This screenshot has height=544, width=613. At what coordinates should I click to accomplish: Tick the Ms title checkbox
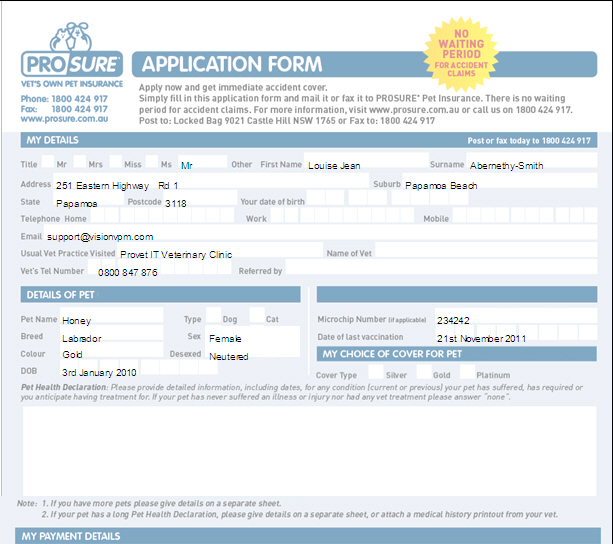click(x=152, y=161)
